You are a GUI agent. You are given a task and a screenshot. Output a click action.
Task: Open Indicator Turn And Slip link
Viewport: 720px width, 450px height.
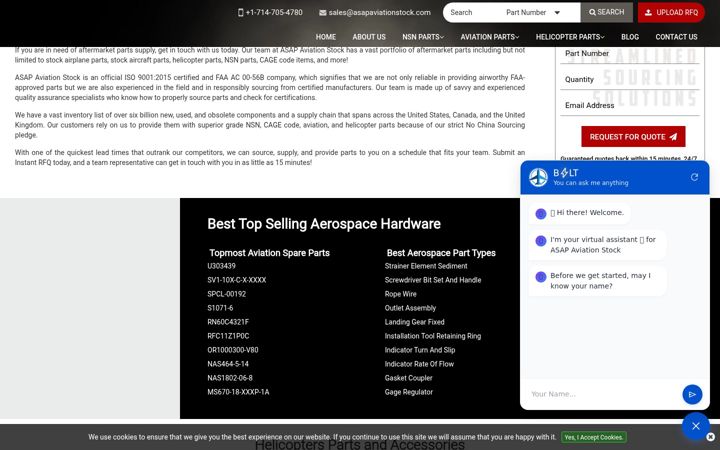420,350
